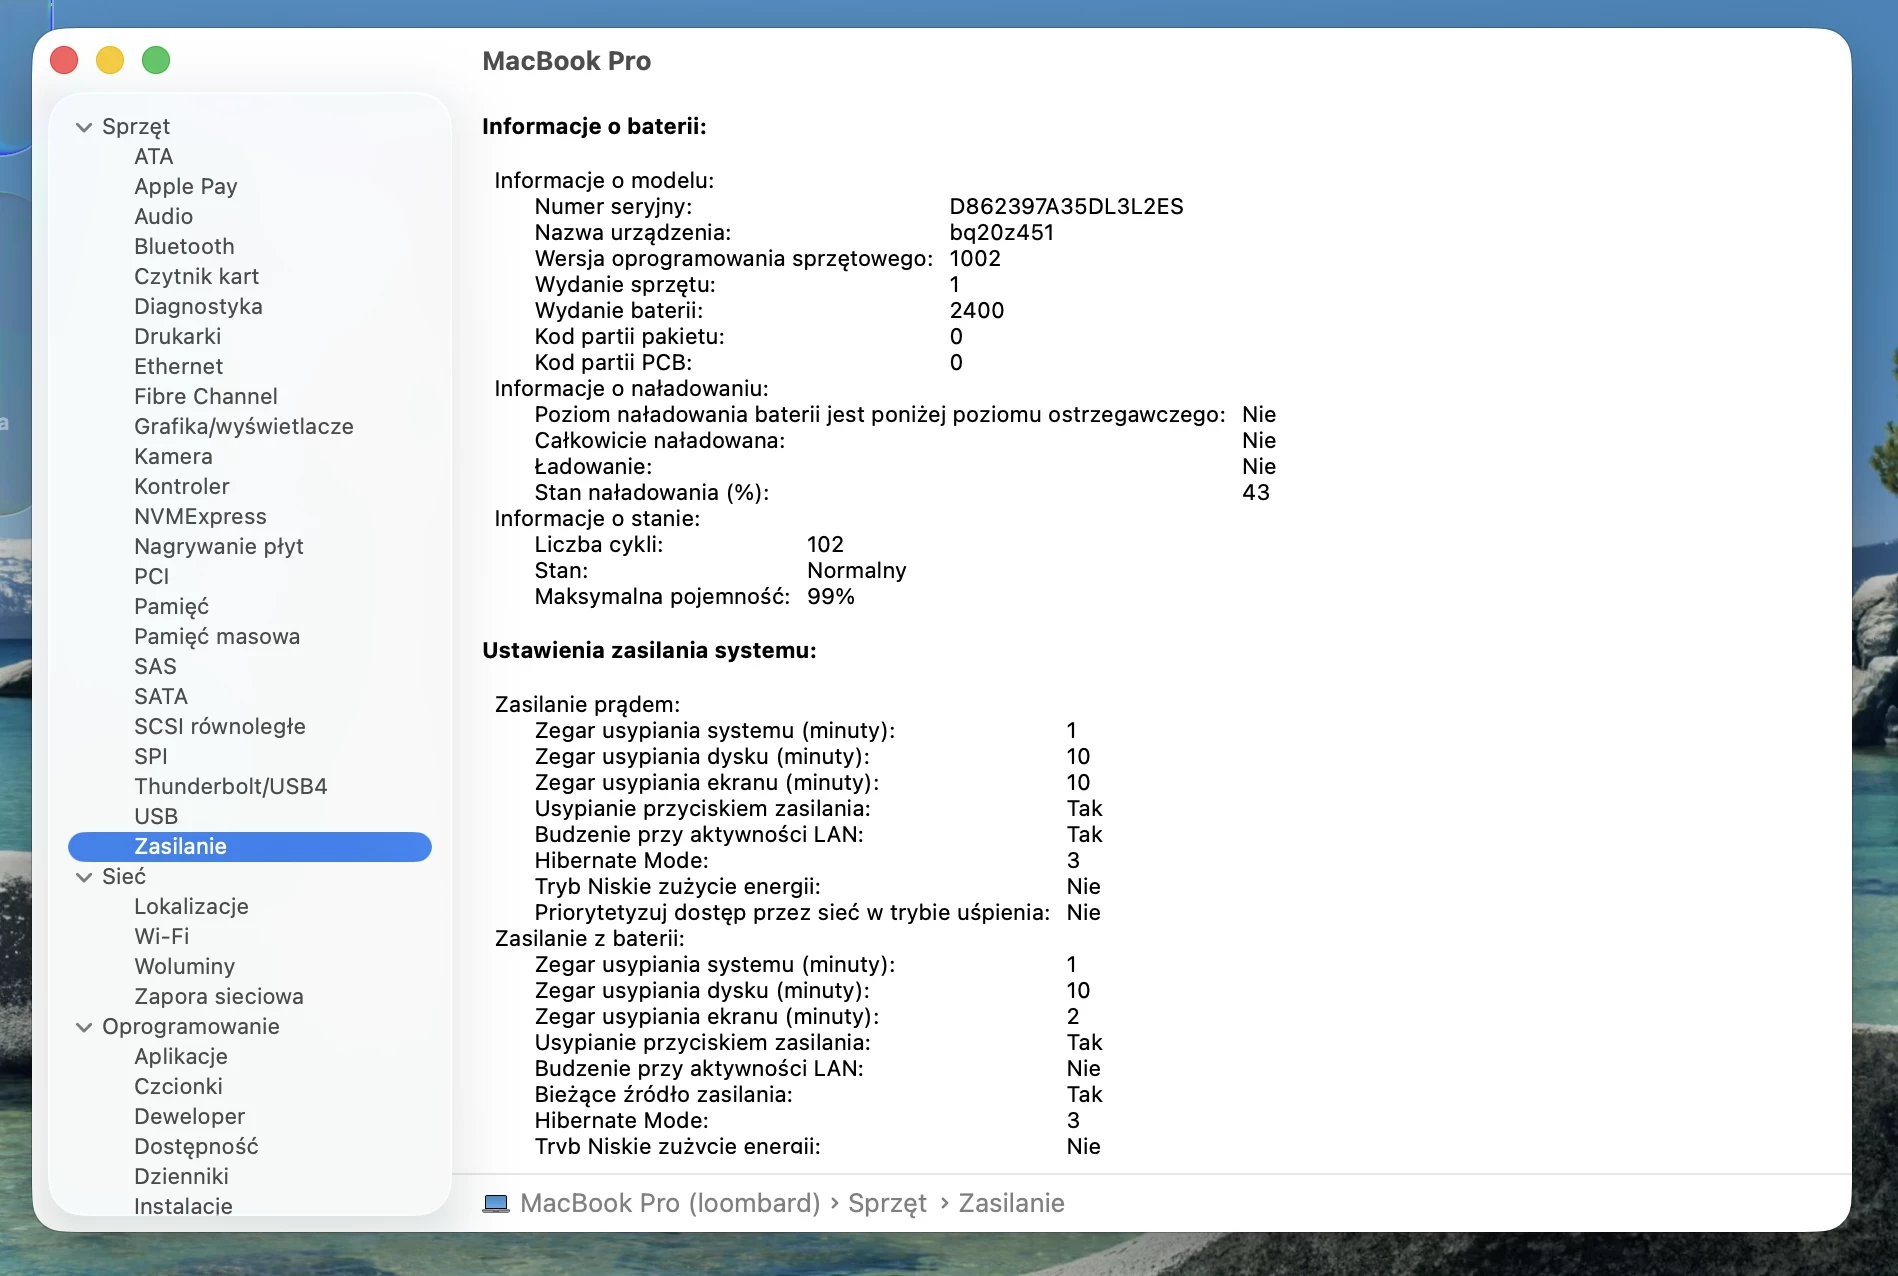Open the NVMExpress entry

(200, 516)
